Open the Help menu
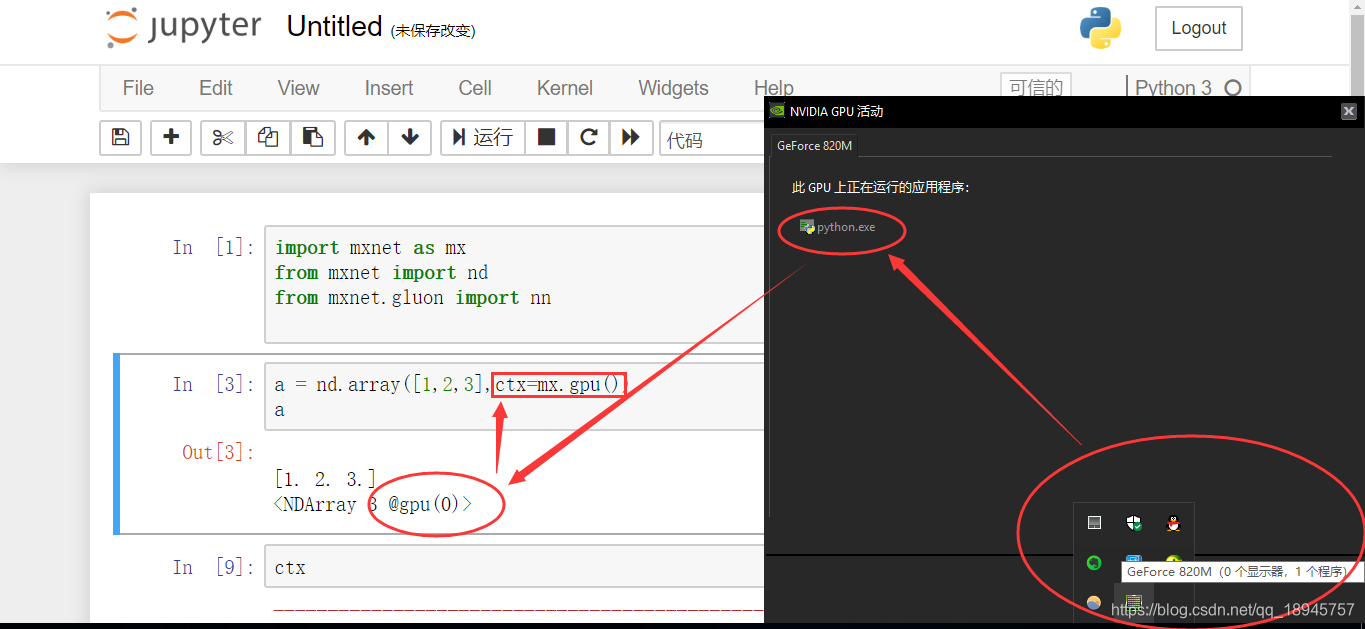 tap(773, 88)
